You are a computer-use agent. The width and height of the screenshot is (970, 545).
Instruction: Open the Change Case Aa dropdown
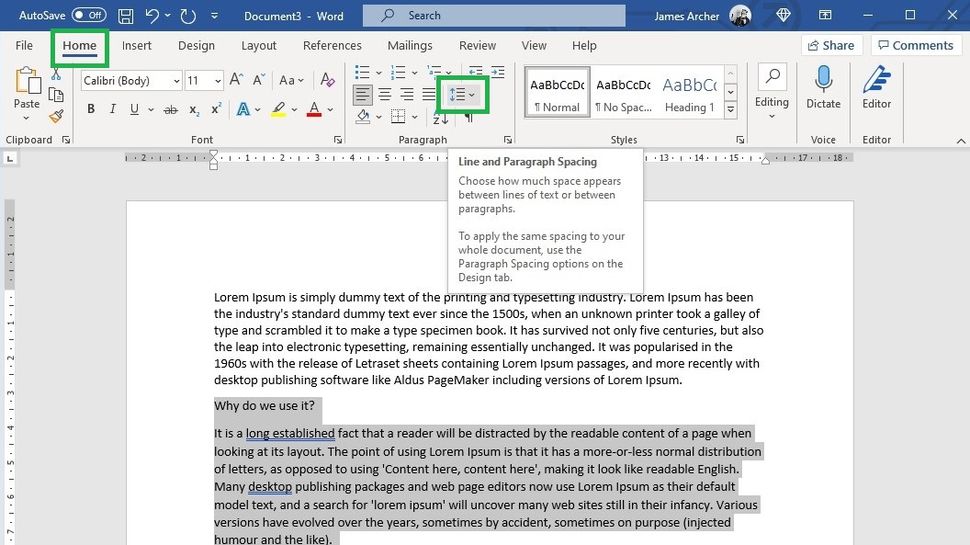coord(291,80)
